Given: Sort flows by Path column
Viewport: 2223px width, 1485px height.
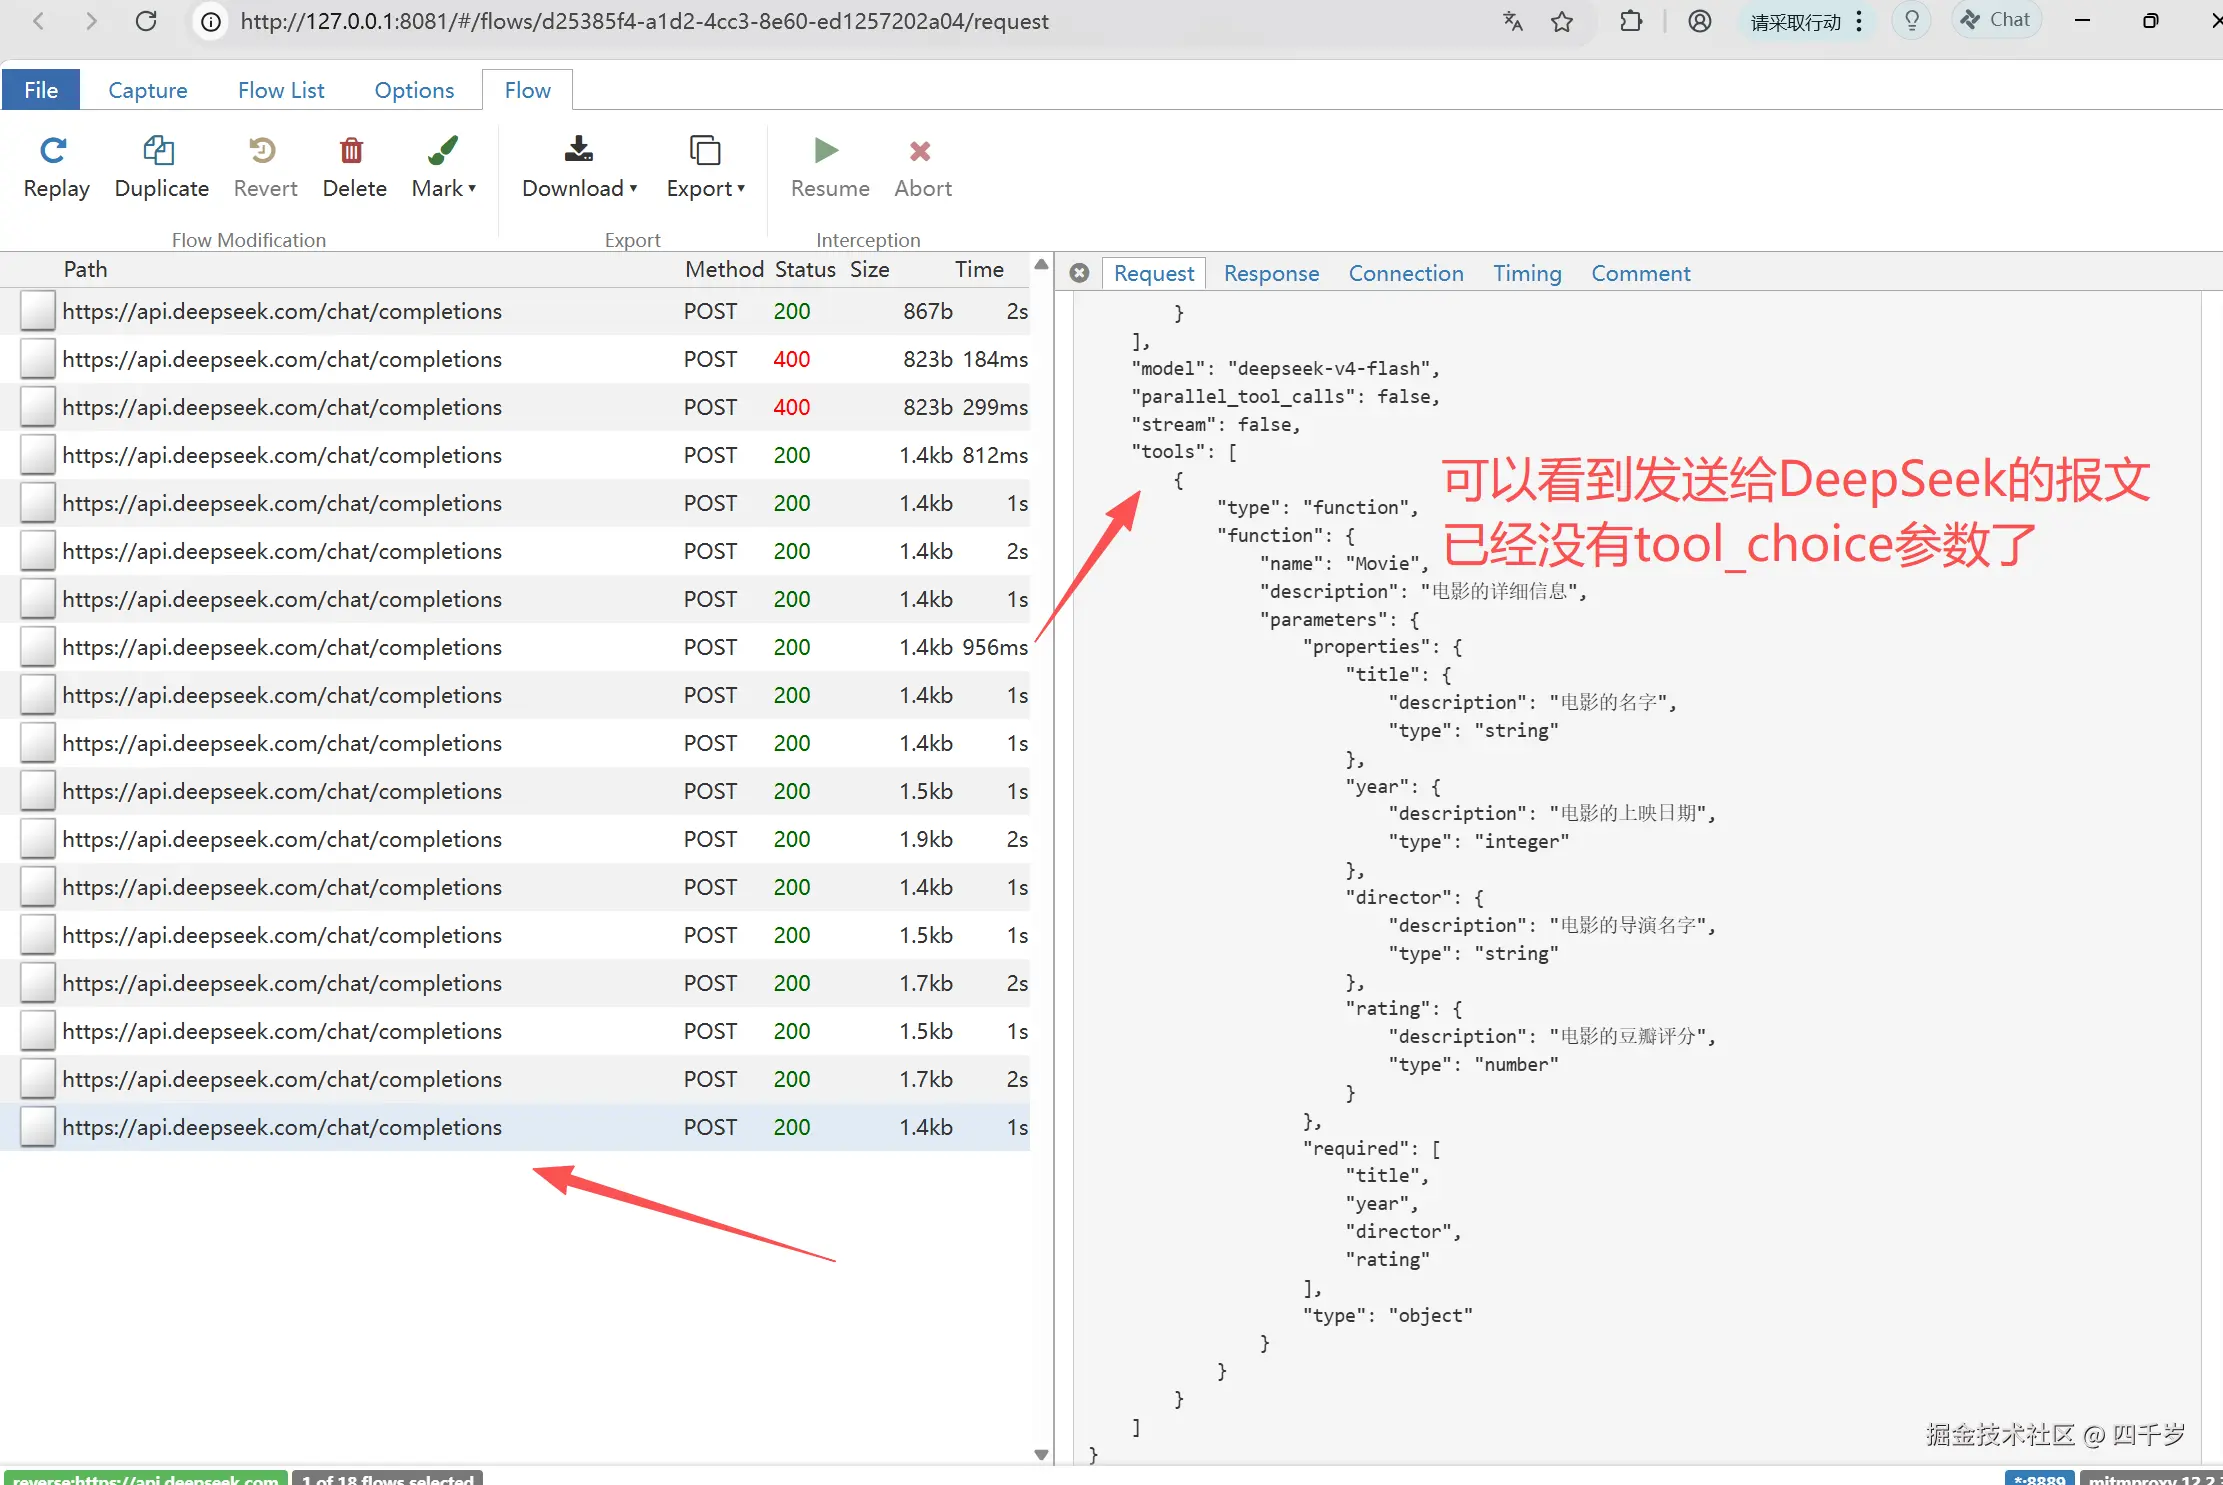Looking at the screenshot, I should click(85, 269).
